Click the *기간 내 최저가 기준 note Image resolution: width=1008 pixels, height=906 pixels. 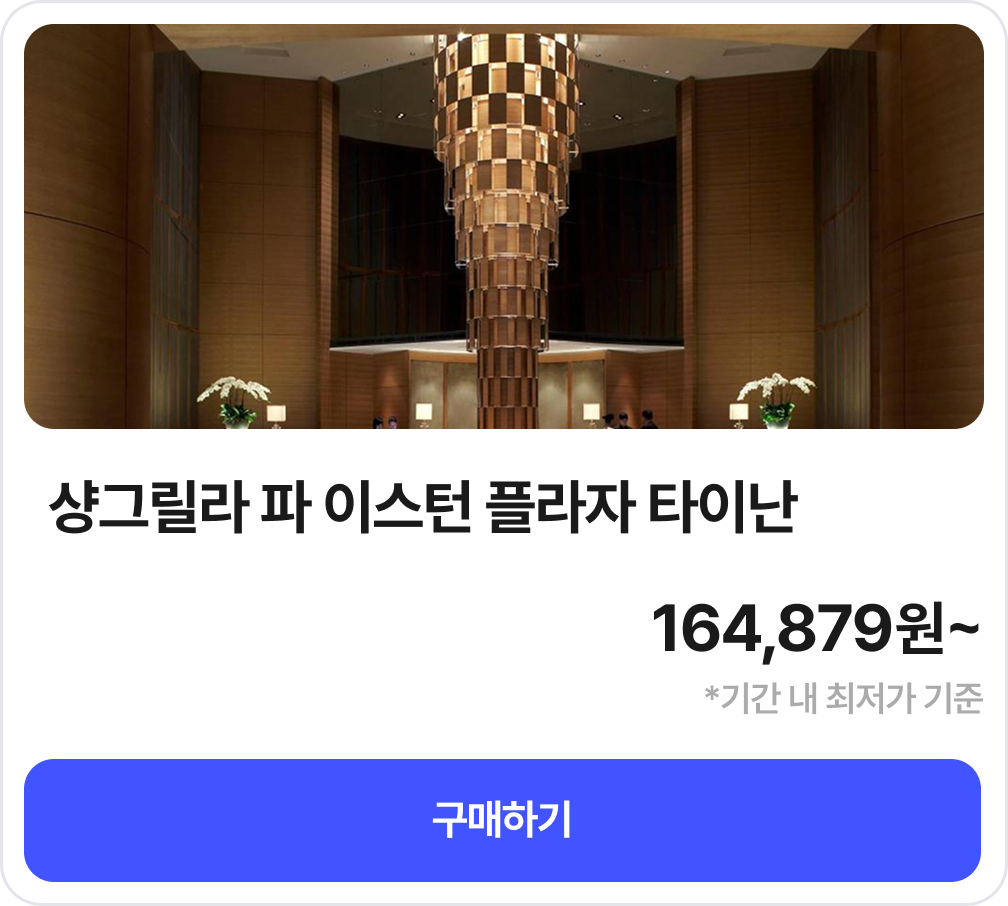(x=843, y=698)
